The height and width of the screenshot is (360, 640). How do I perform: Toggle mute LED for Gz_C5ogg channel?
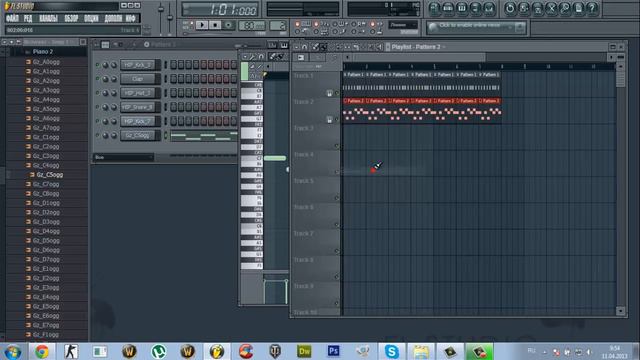coord(98,135)
